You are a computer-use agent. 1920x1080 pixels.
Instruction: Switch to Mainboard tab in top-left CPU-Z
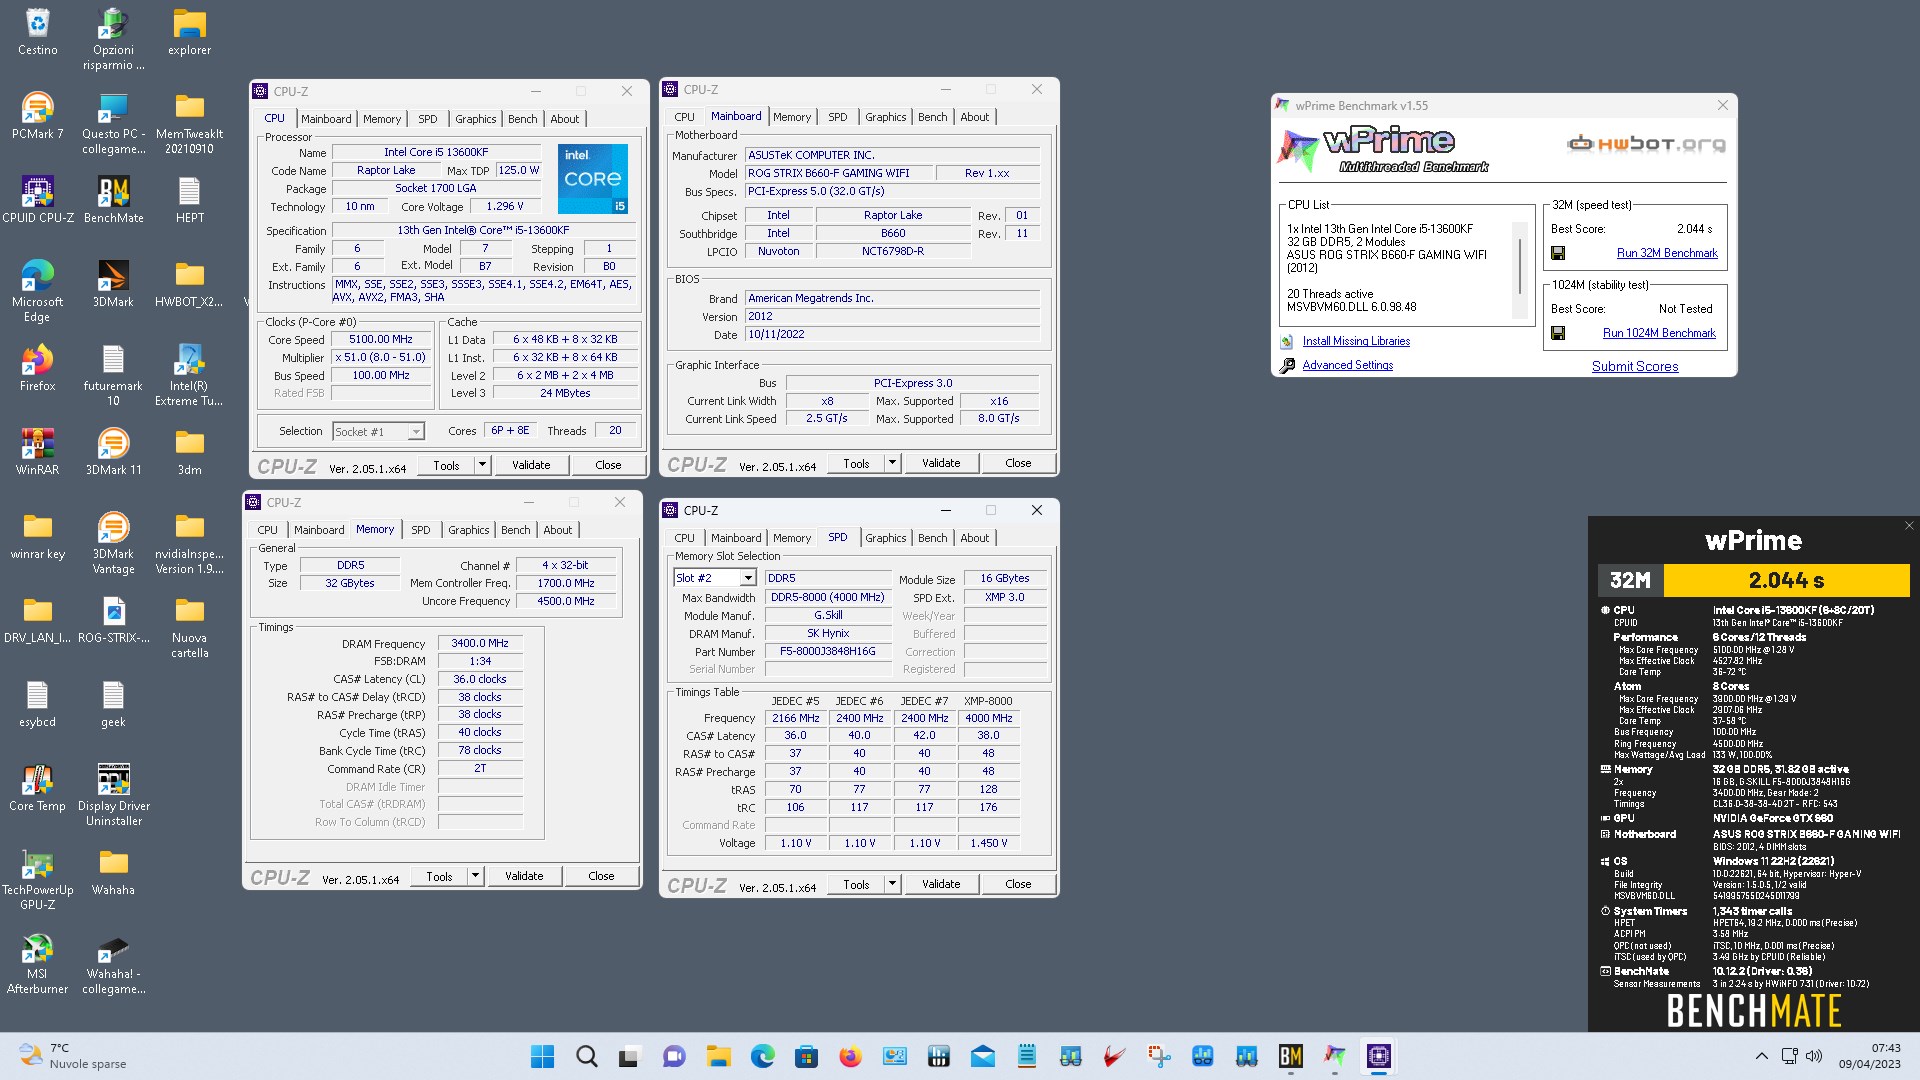coord(326,118)
